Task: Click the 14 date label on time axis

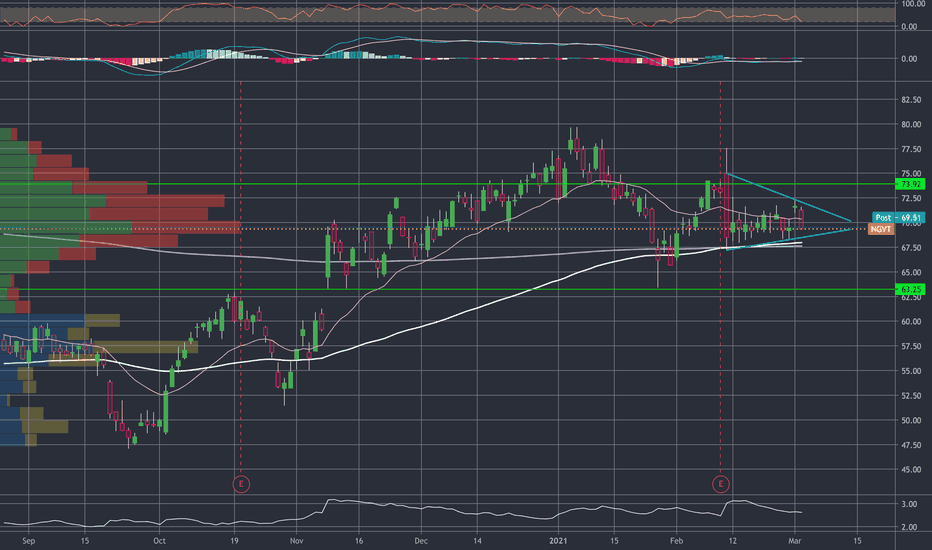Action: coord(477,541)
